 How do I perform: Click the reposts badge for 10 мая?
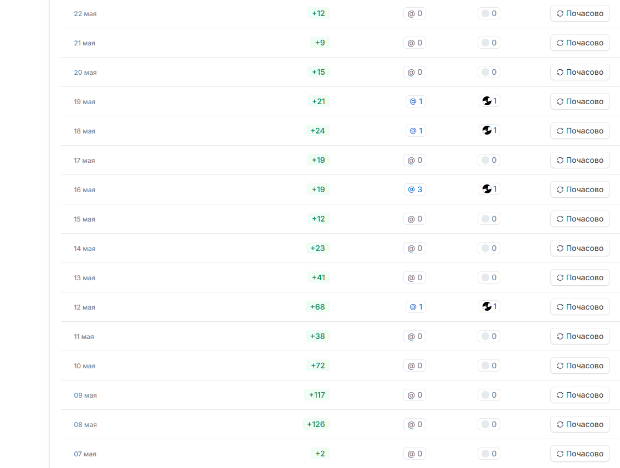coord(489,365)
